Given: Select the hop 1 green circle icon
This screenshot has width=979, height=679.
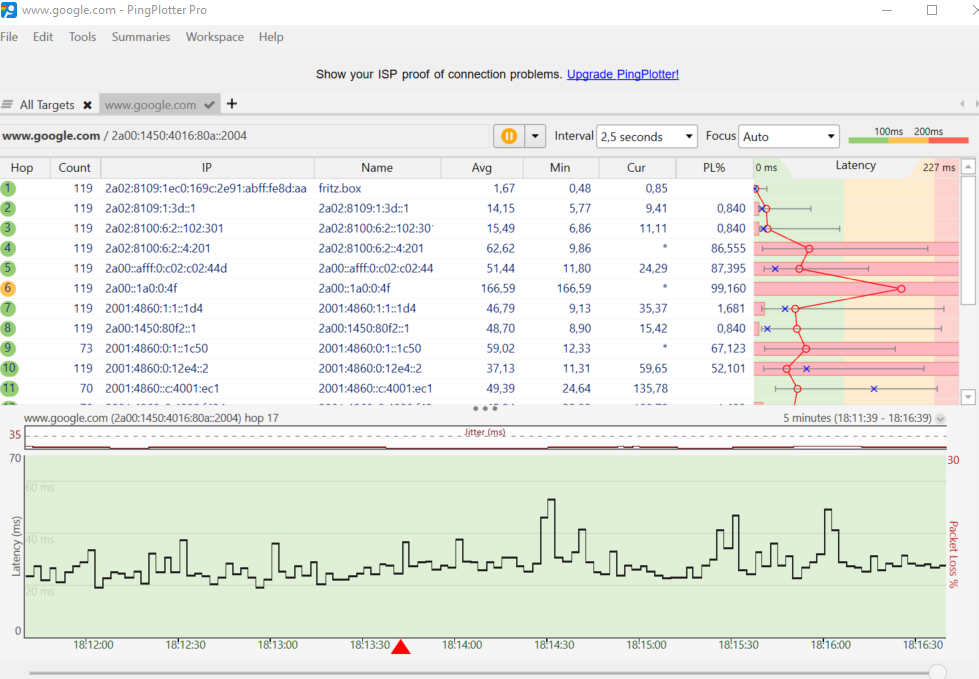Looking at the screenshot, I should [8, 188].
